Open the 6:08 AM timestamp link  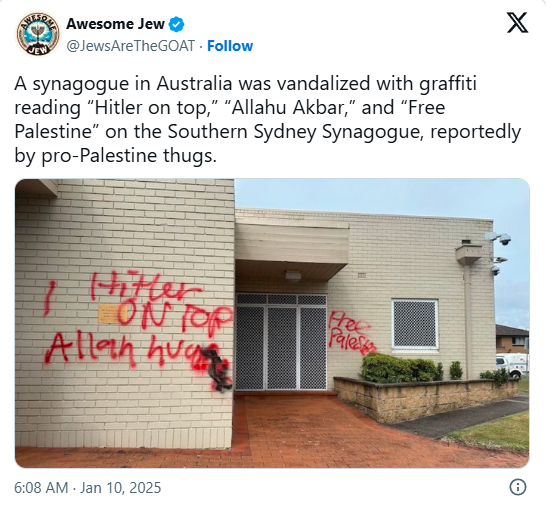[41, 488]
